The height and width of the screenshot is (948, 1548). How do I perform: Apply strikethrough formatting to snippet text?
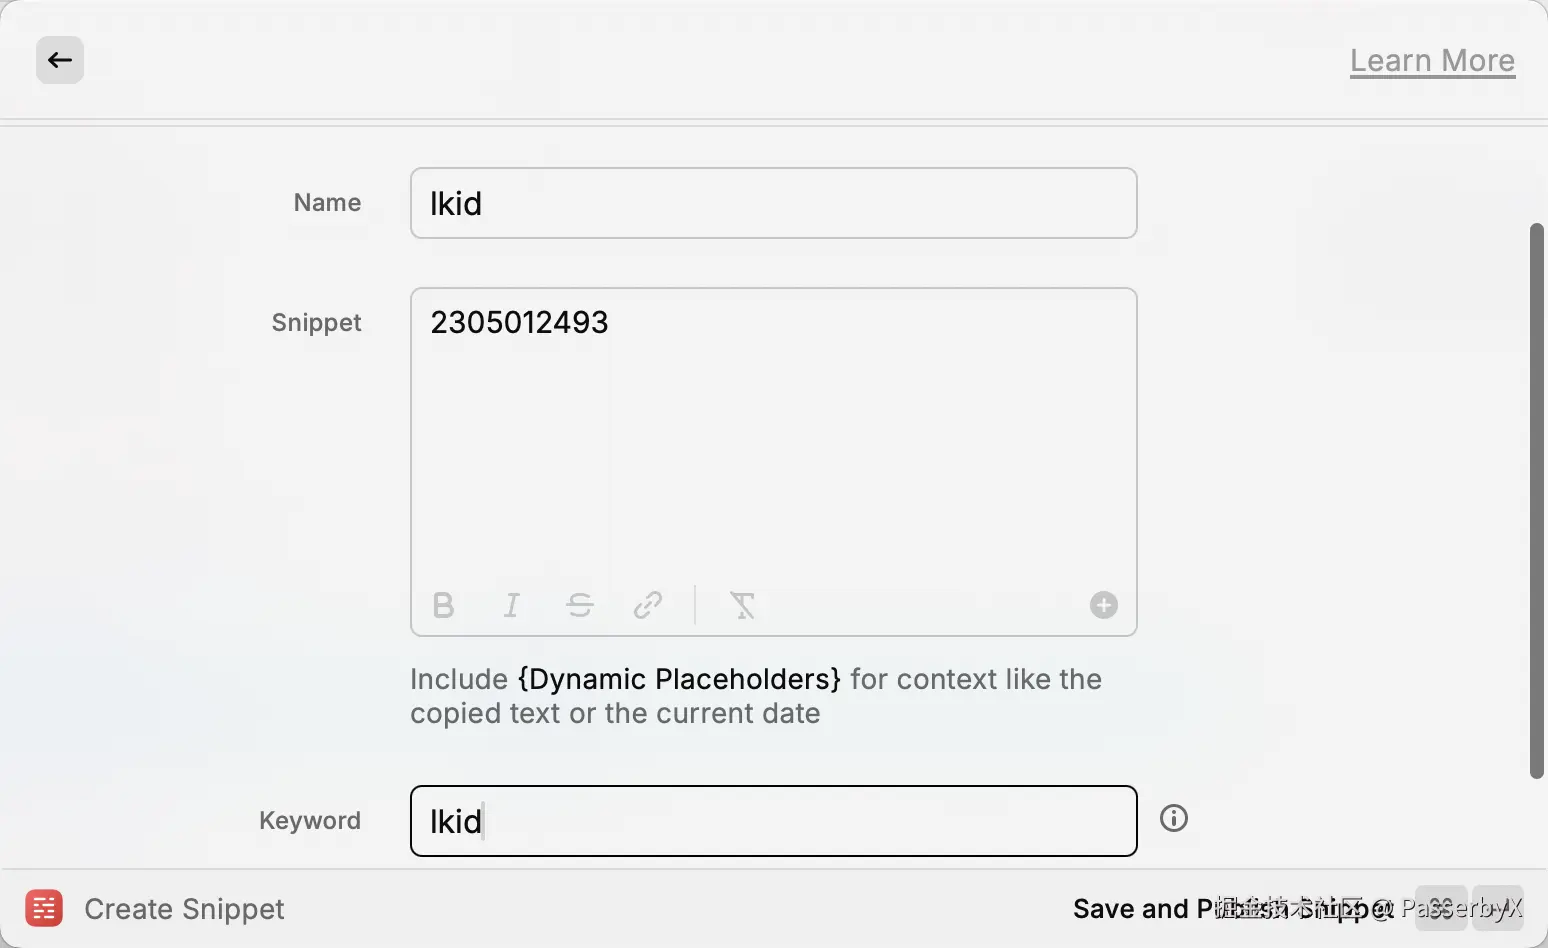[580, 605]
